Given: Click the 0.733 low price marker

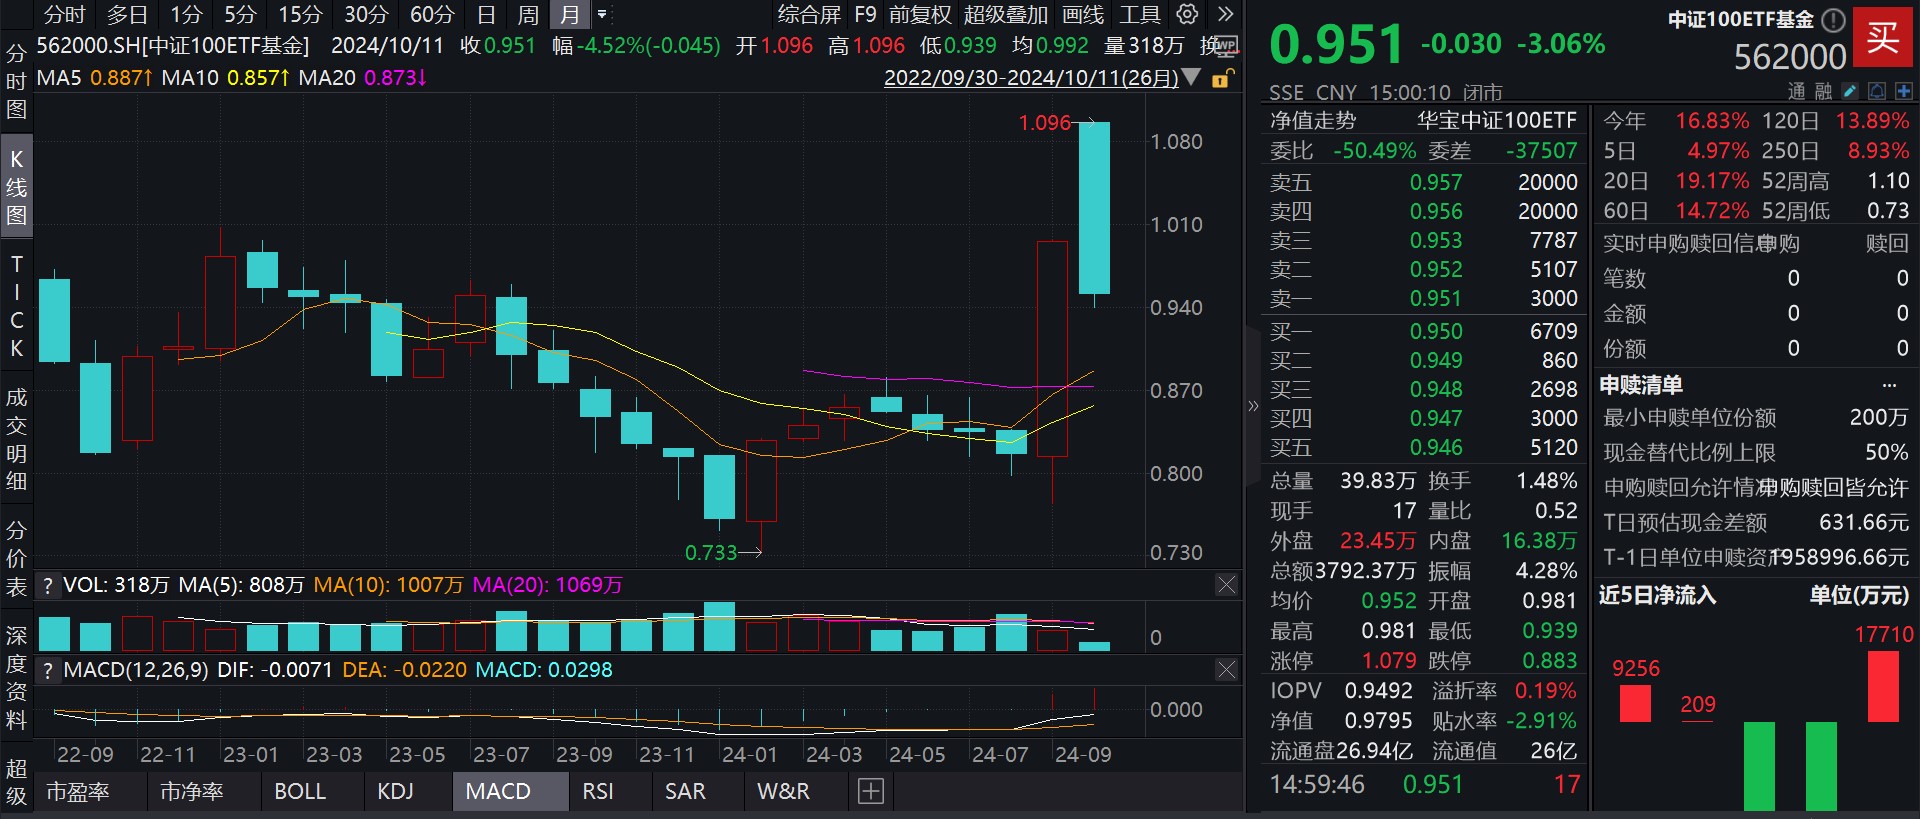Looking at the screenshot, I should [711, 553].
